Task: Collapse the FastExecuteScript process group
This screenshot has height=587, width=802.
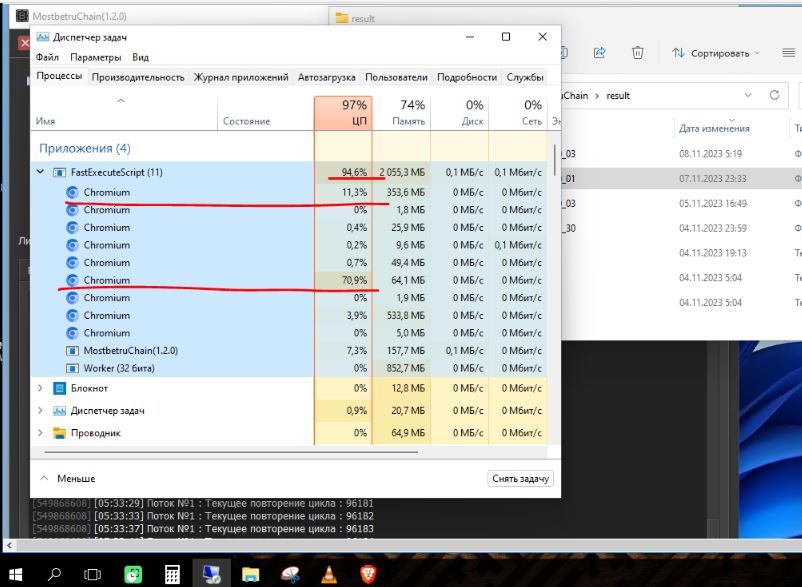Action: click(x=40, y=173)
